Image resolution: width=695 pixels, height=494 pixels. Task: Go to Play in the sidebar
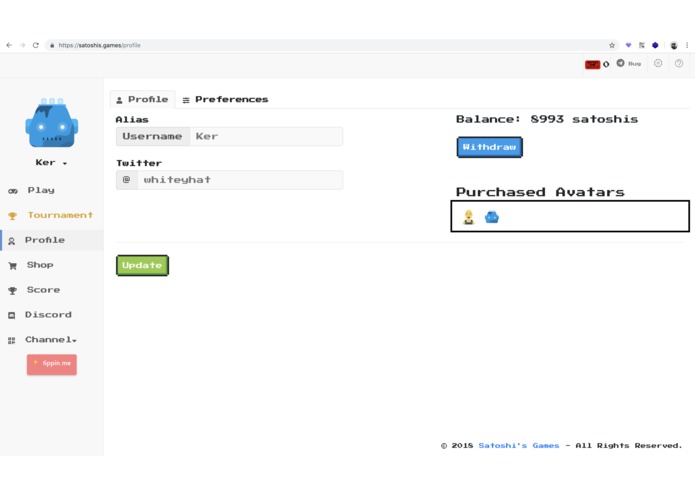(x=41, y=190)
